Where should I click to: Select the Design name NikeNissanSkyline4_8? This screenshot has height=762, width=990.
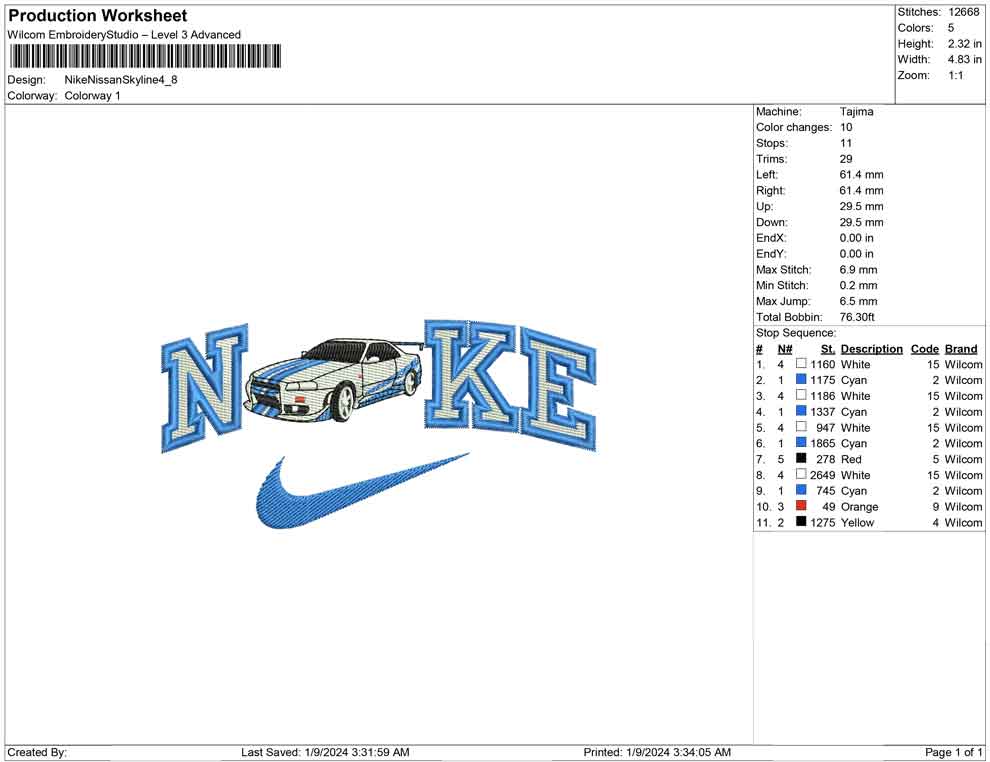click(x=121, y=79)
